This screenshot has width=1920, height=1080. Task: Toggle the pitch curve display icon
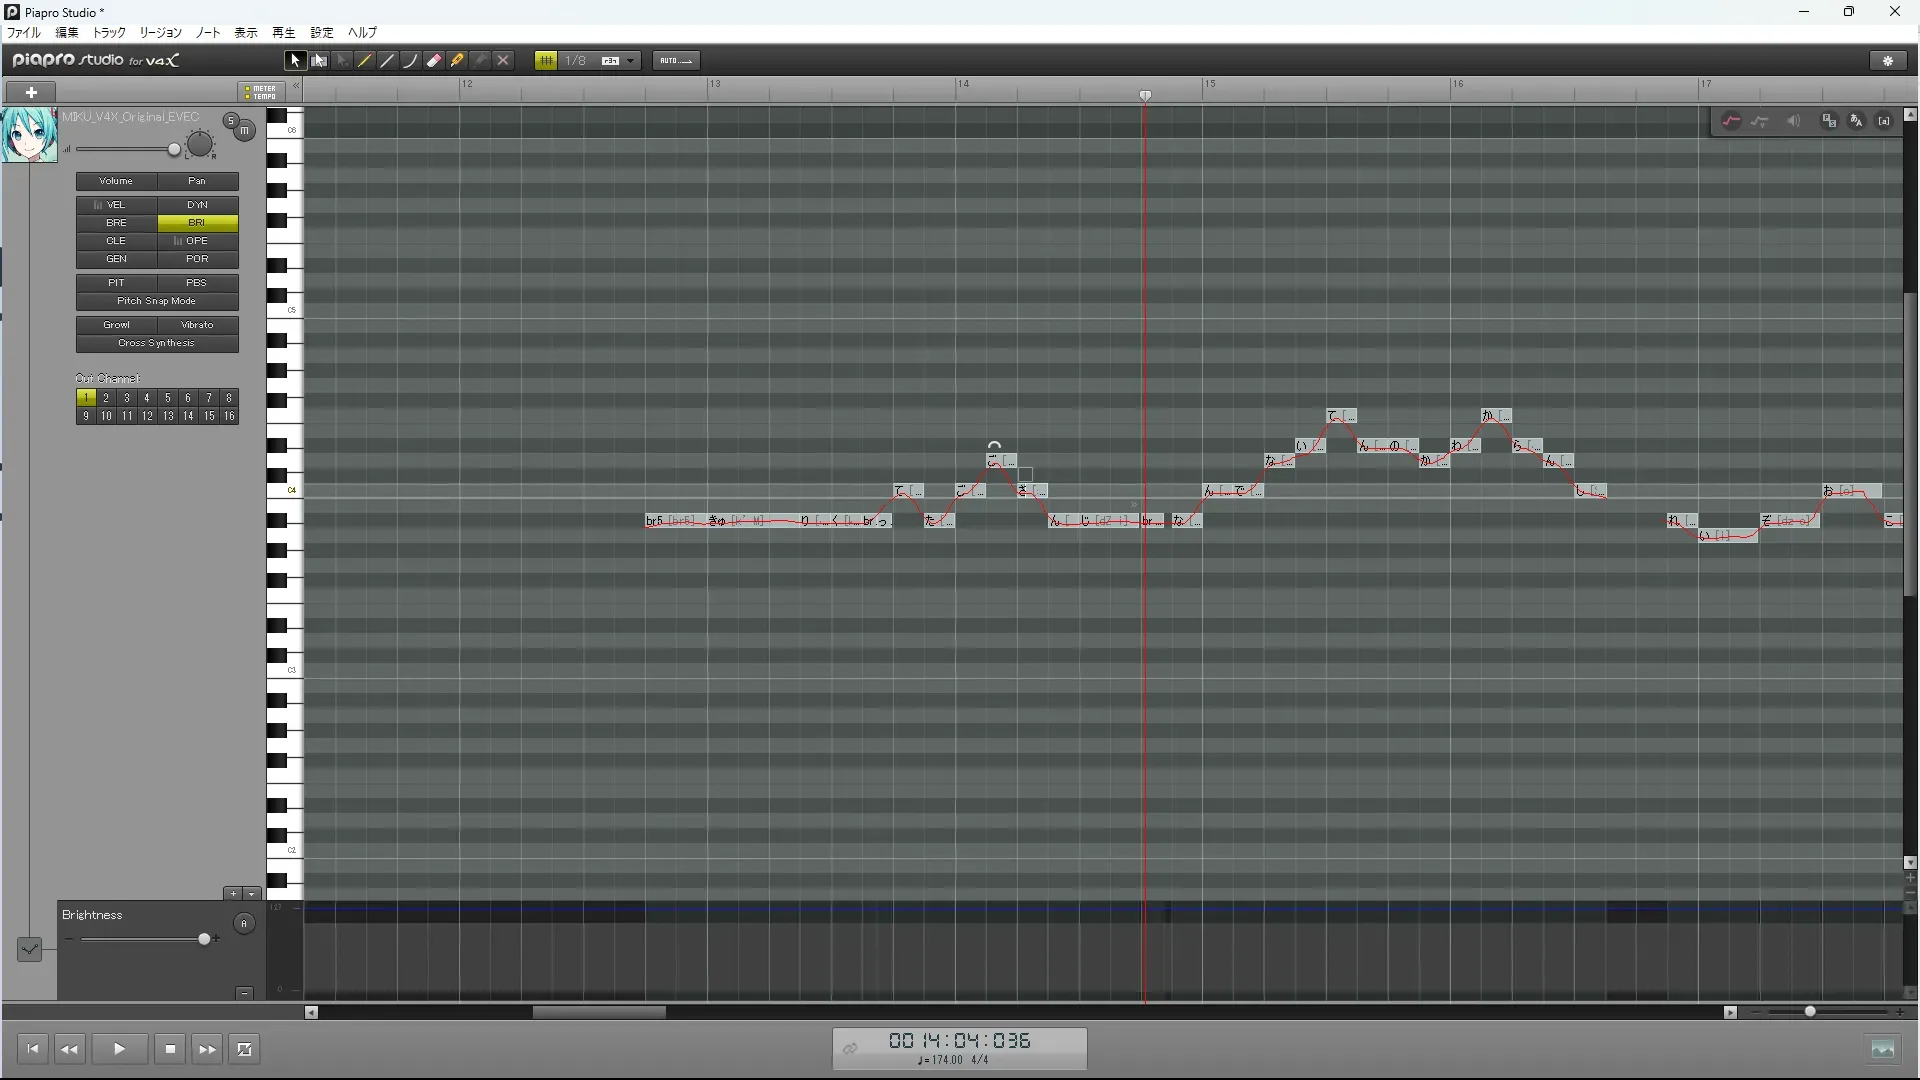point(1731,121)
